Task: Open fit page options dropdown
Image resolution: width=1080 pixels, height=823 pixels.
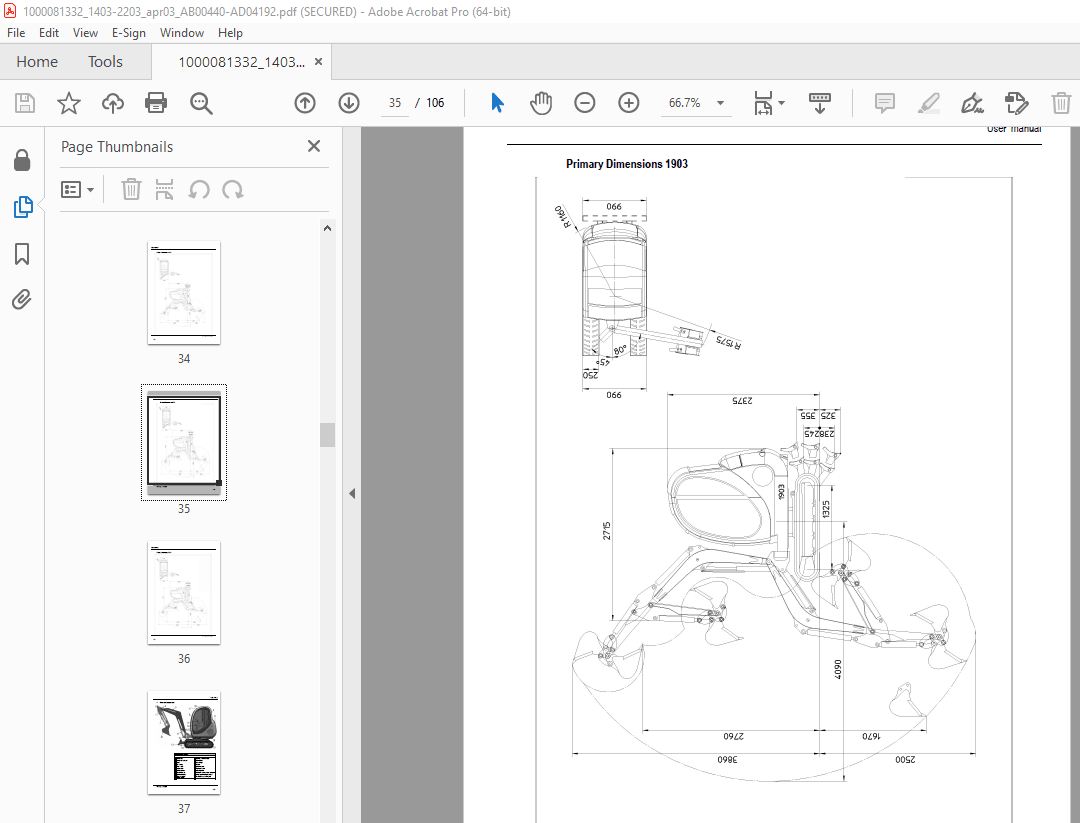Action: click(769, 103)
